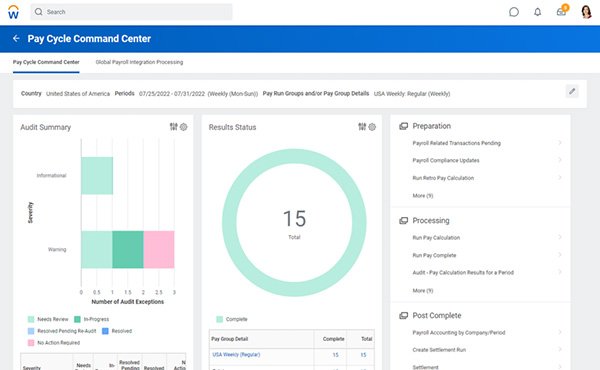Screen dimensions: 600x370
Task: Click the Workday logo icon
Action: pos(13,12)
